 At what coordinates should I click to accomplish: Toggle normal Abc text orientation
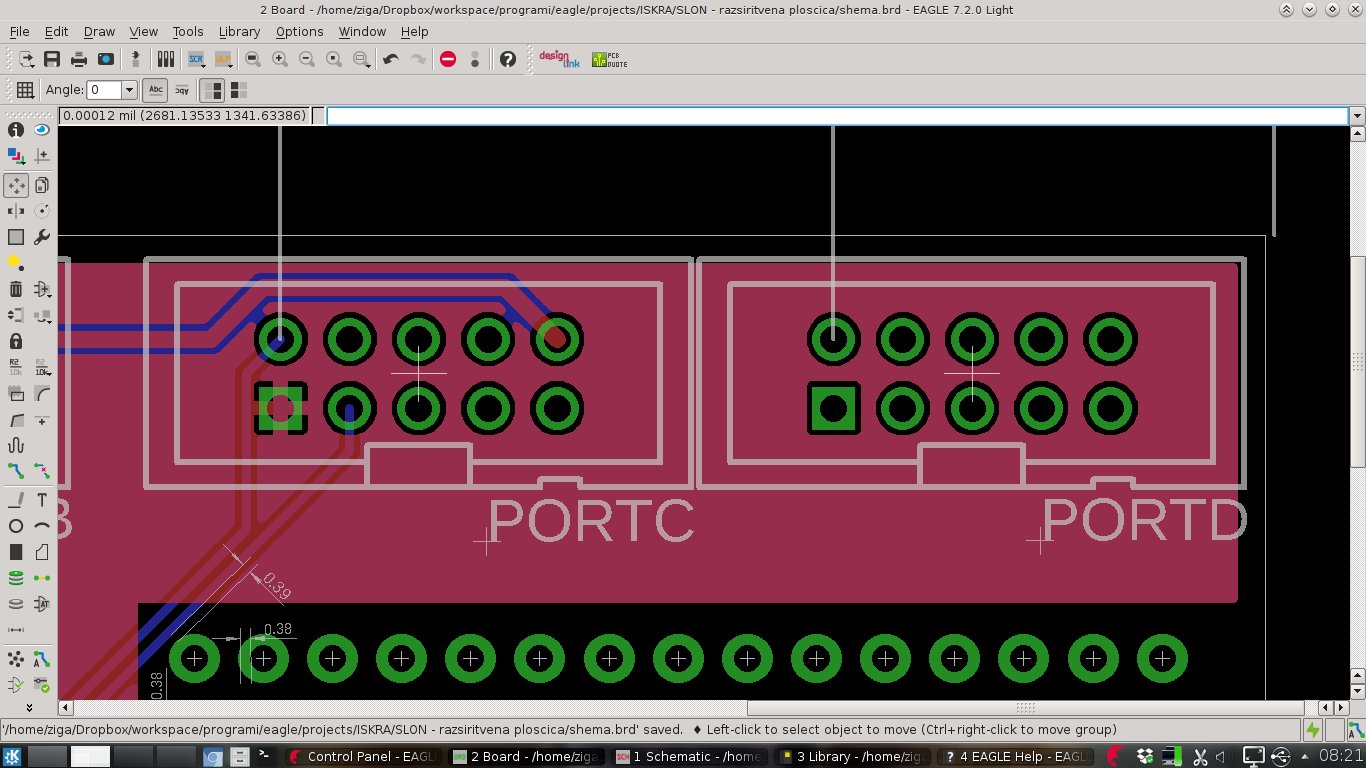(155, 90)
